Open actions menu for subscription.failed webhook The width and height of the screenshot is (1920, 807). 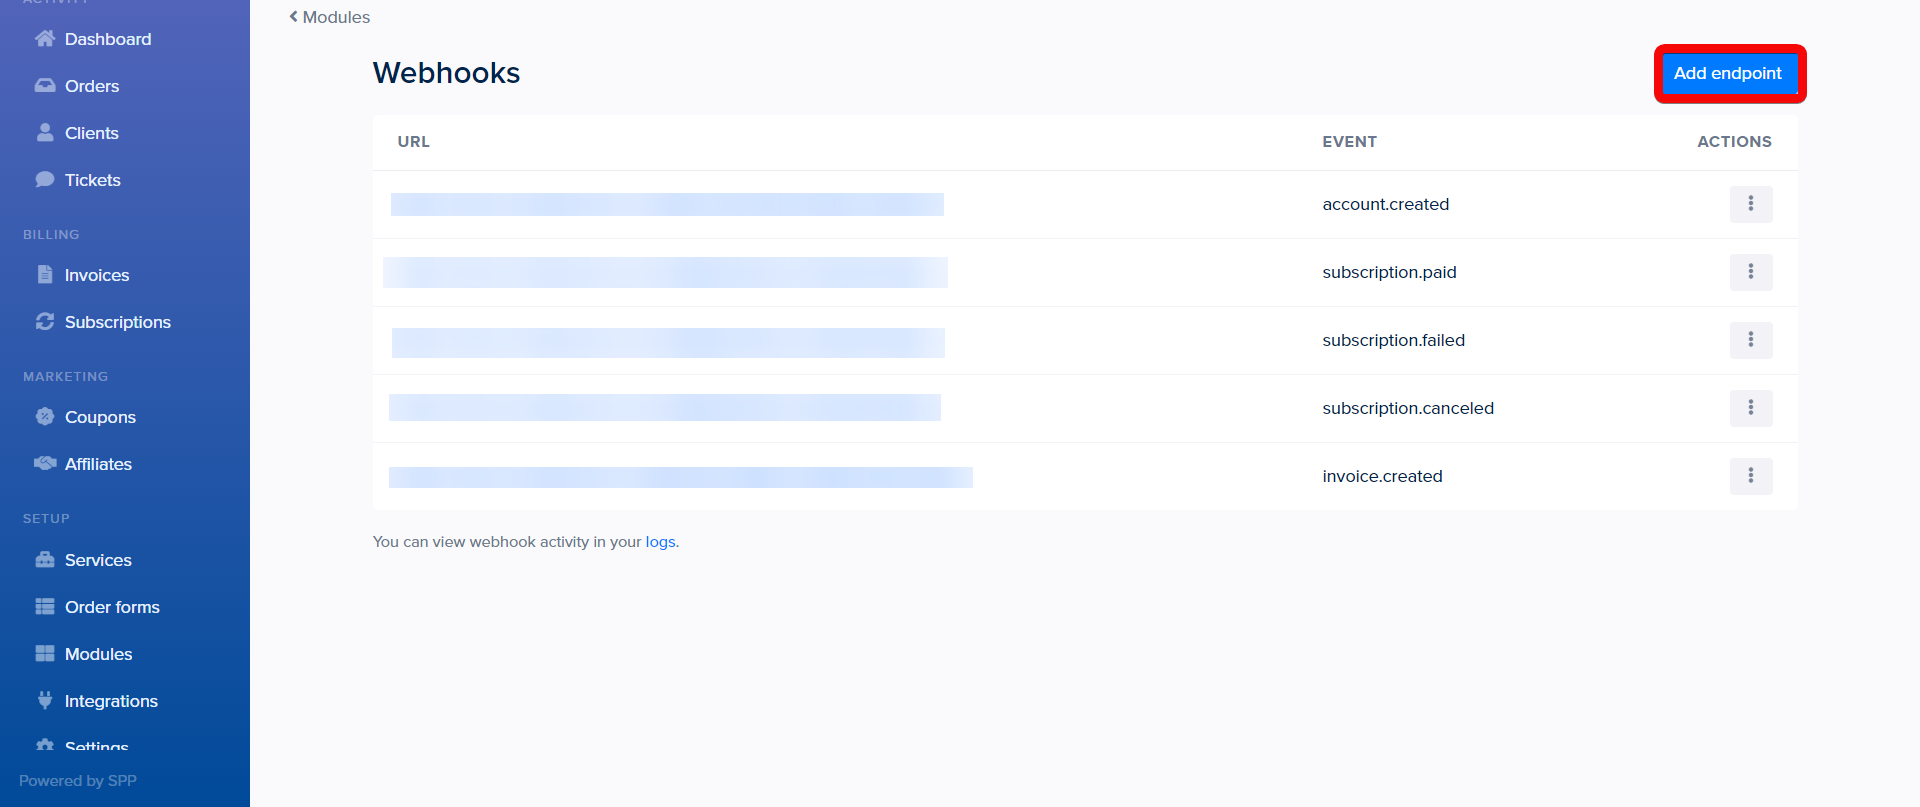click(x=1751, y=340)
